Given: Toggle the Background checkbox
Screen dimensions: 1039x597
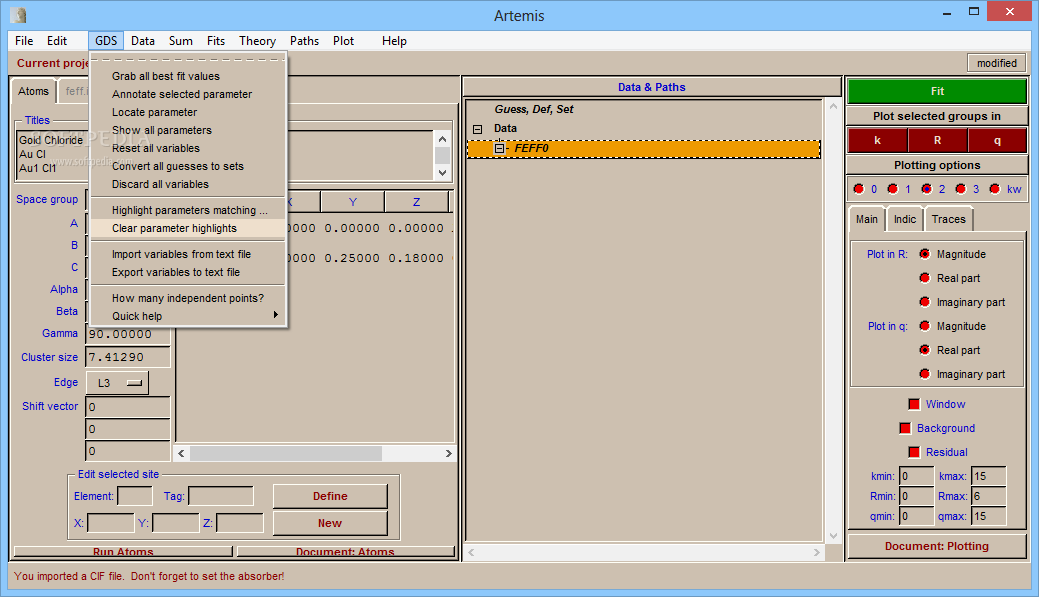Looking at the screenshot, I should (905, 428).
